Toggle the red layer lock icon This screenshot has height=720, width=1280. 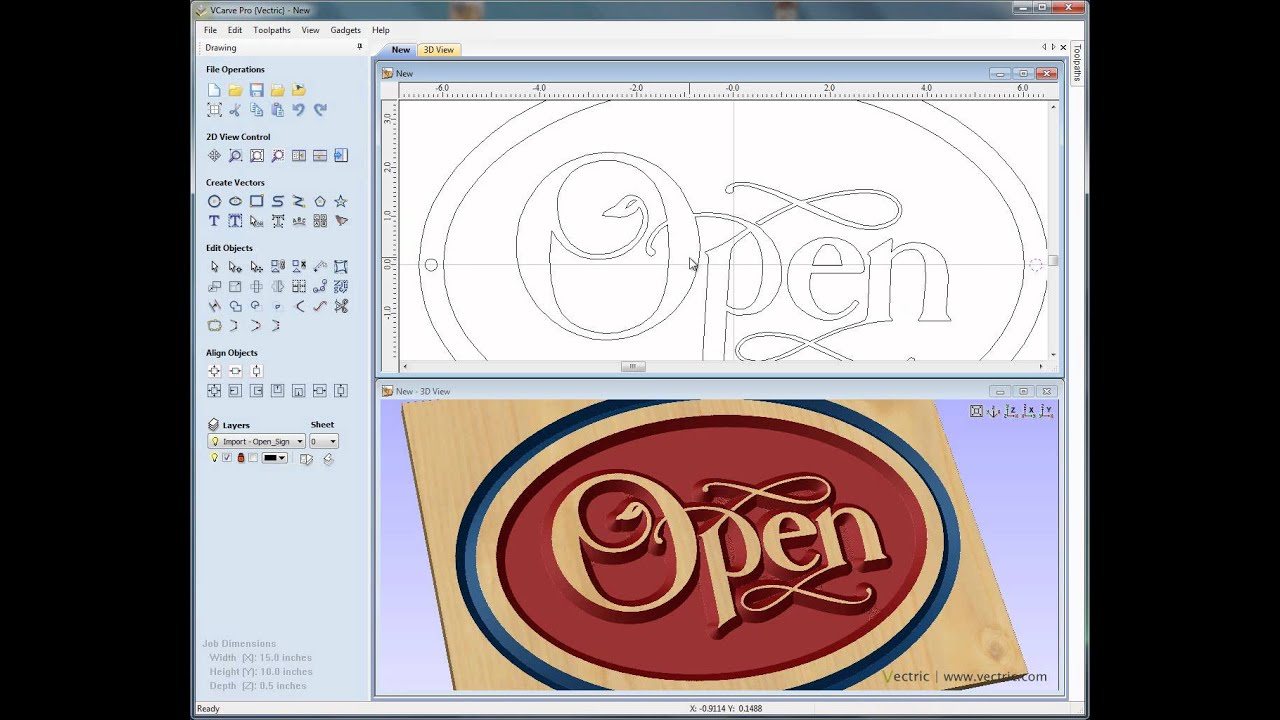[x=240, y=458]
